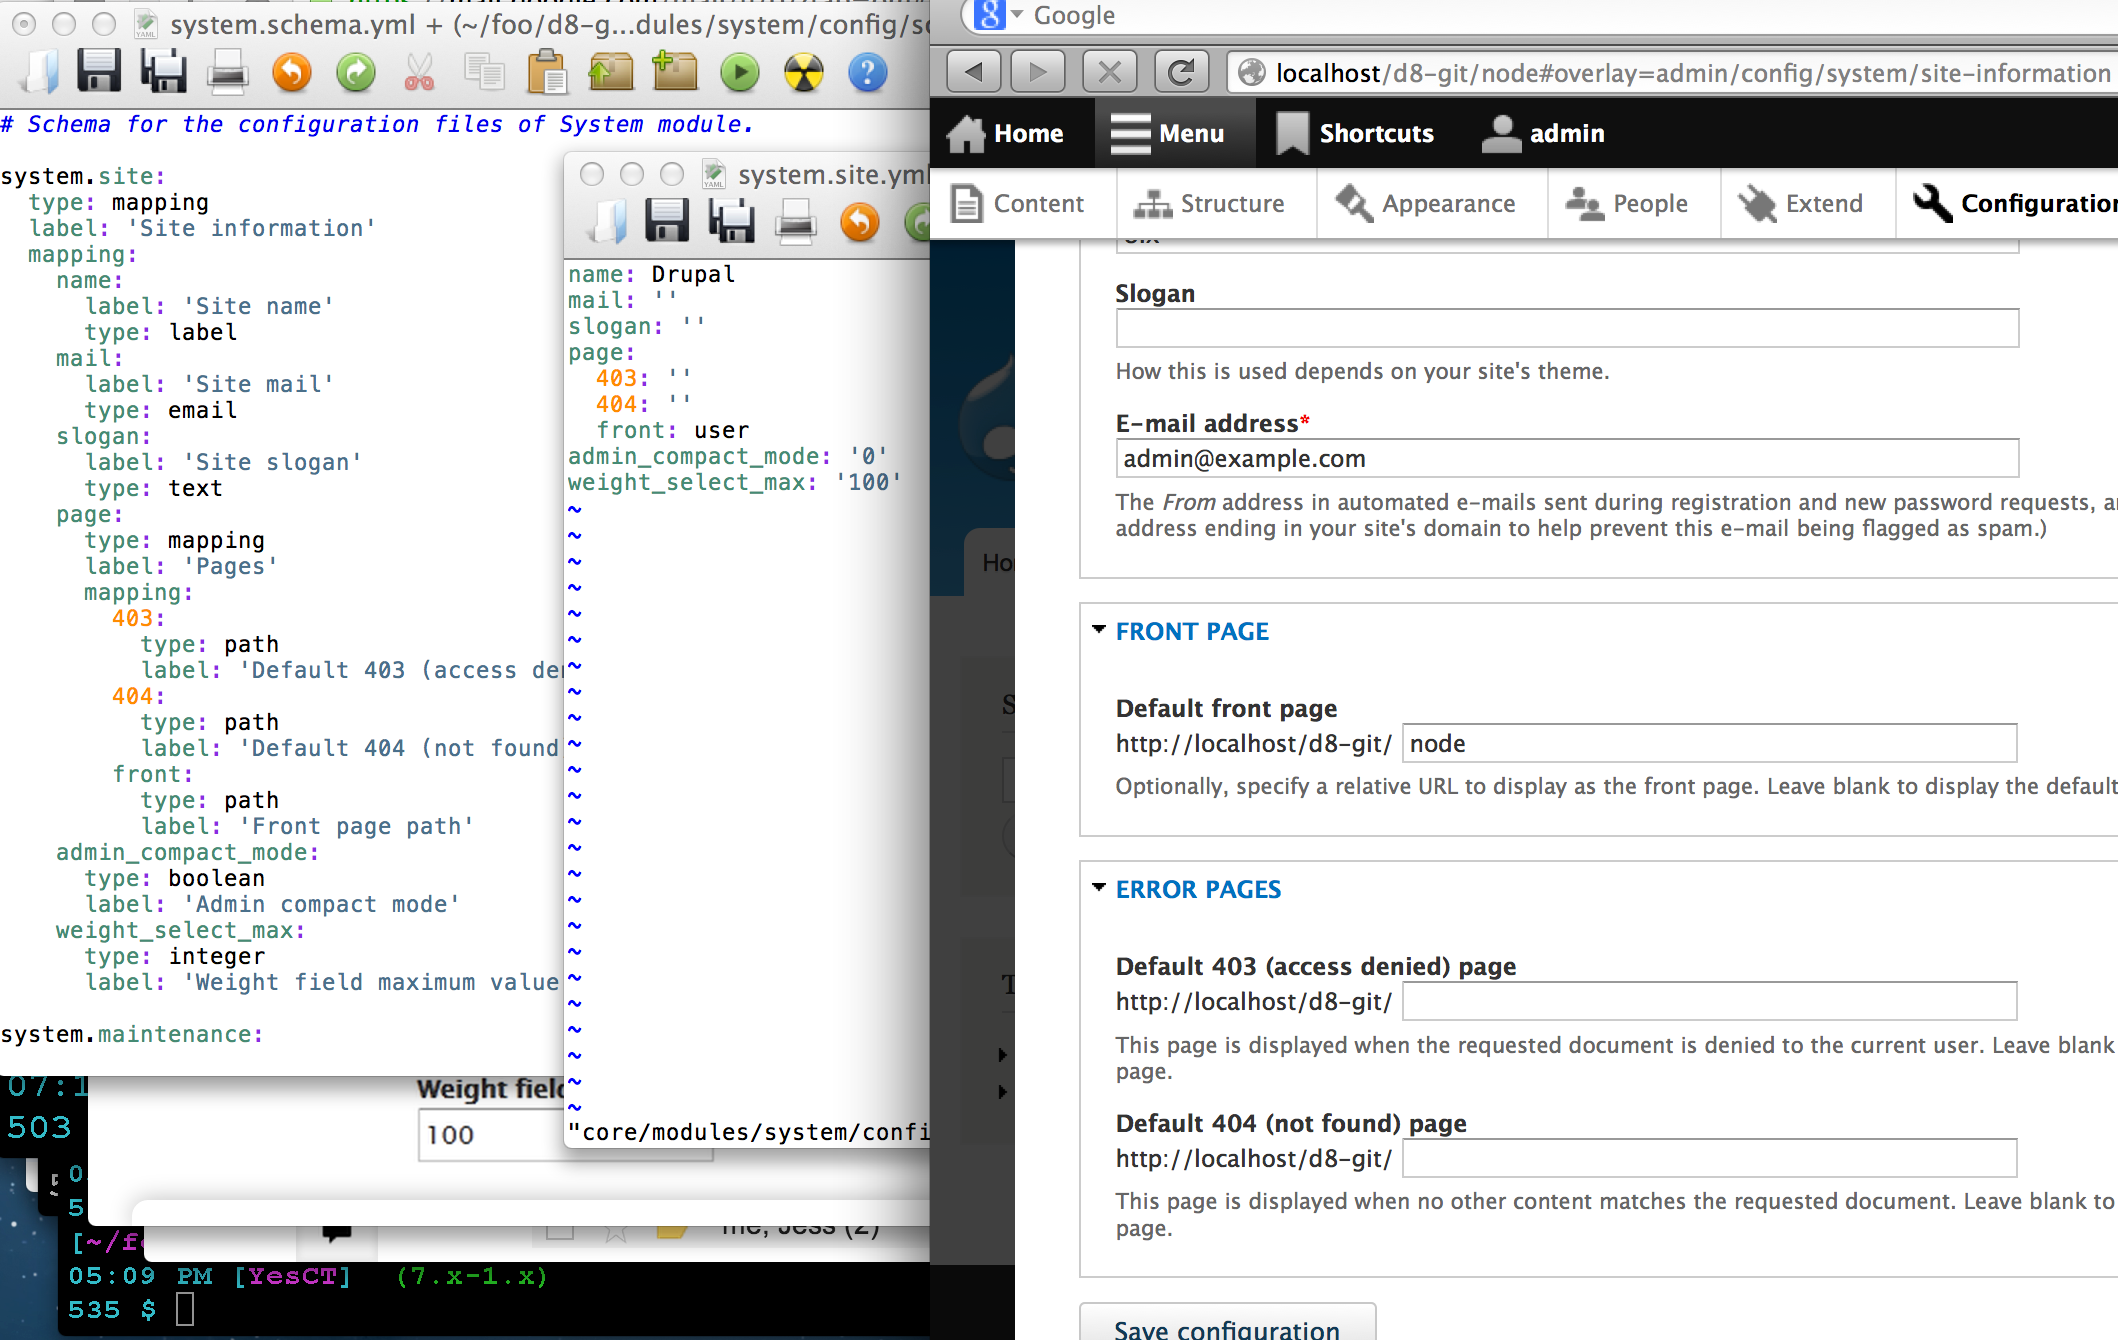2118x1340 pixels.
Task: Click Save All icon in system.schema.yml toolbar
Action: tap(164, 72)
